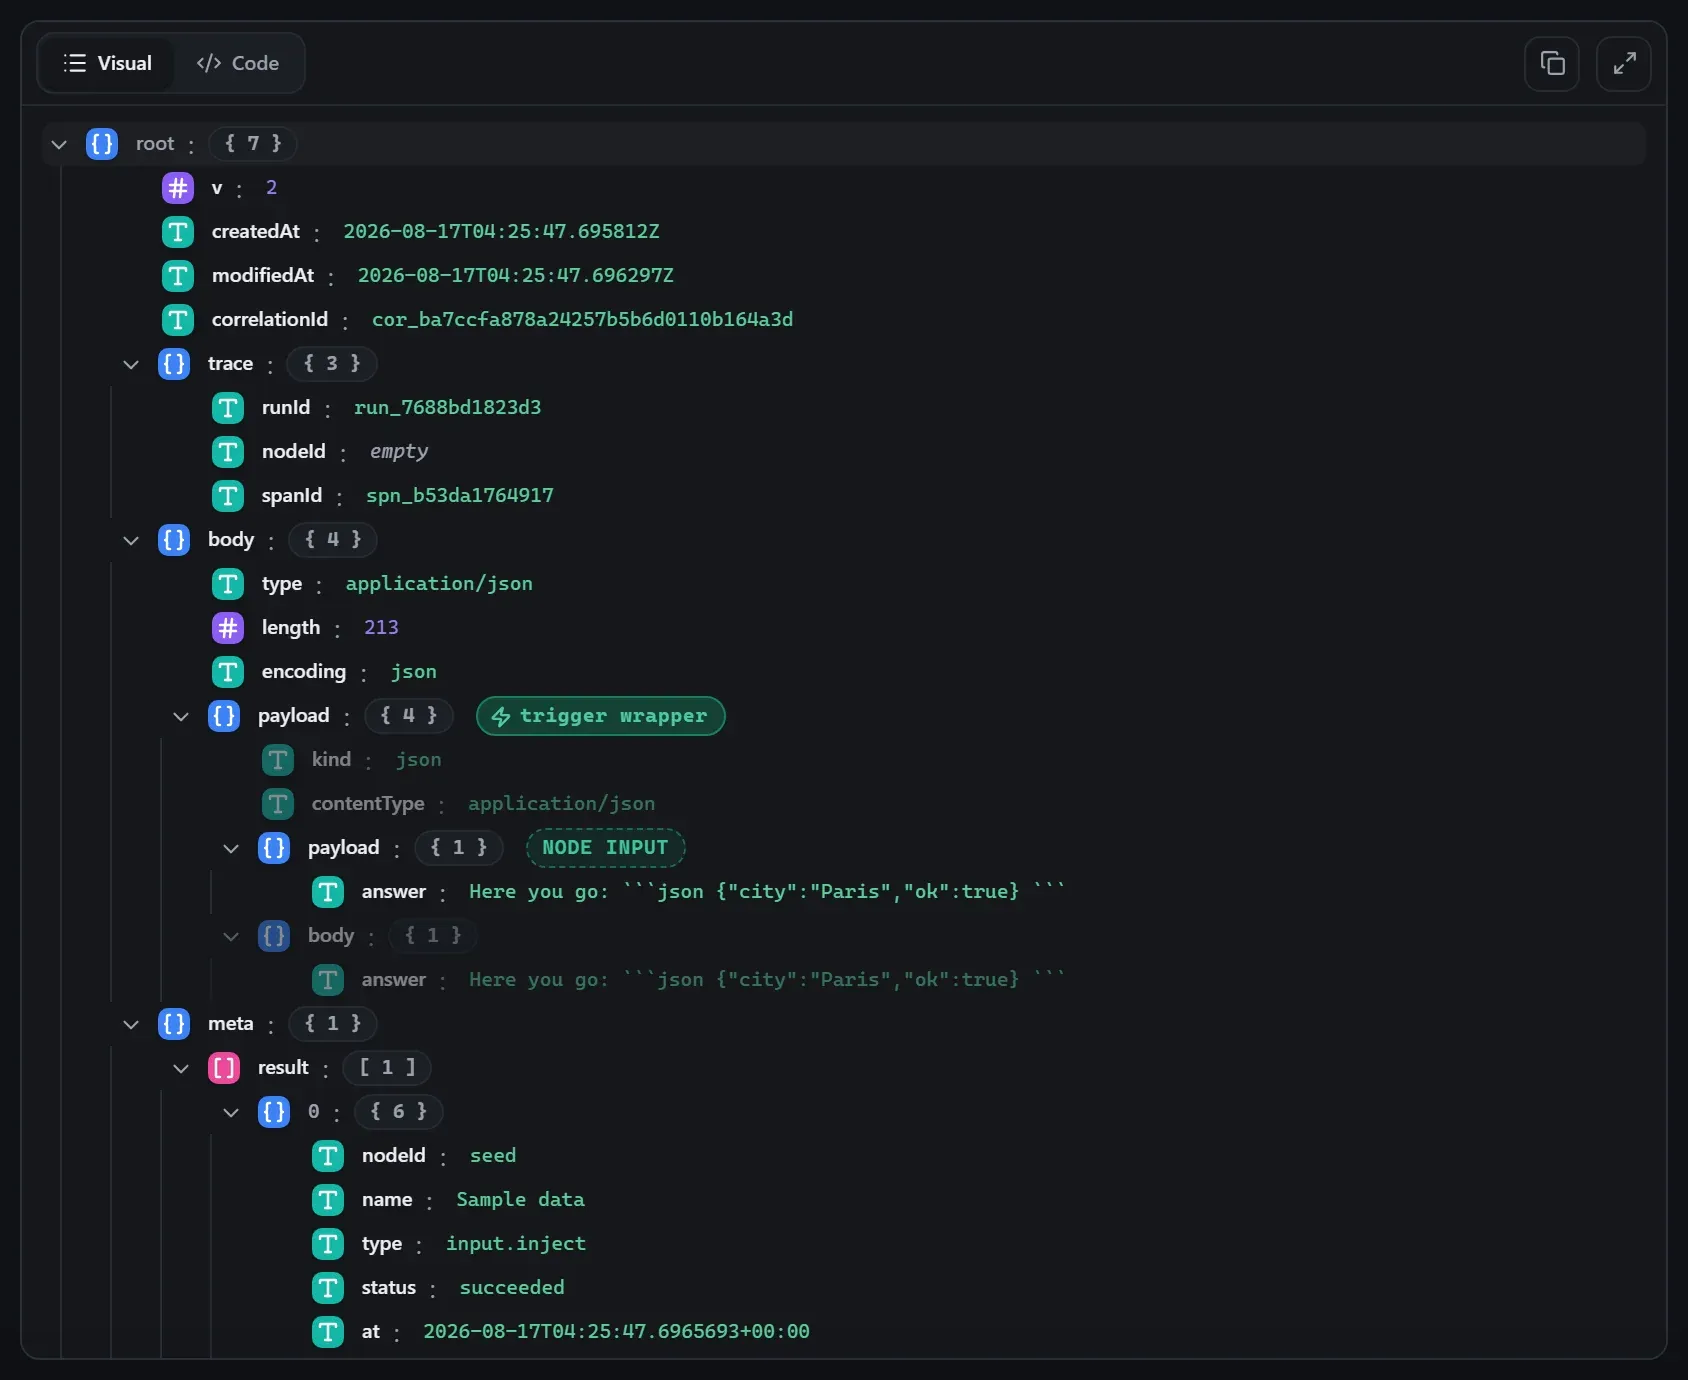
Task: Switch to the Visual tab
Action: 108,63
